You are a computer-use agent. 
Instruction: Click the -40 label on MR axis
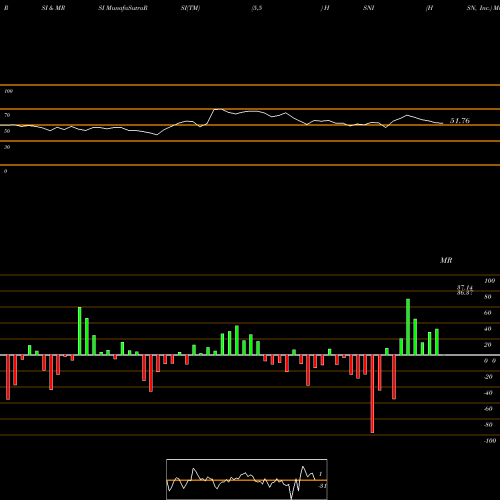[488, 393]
